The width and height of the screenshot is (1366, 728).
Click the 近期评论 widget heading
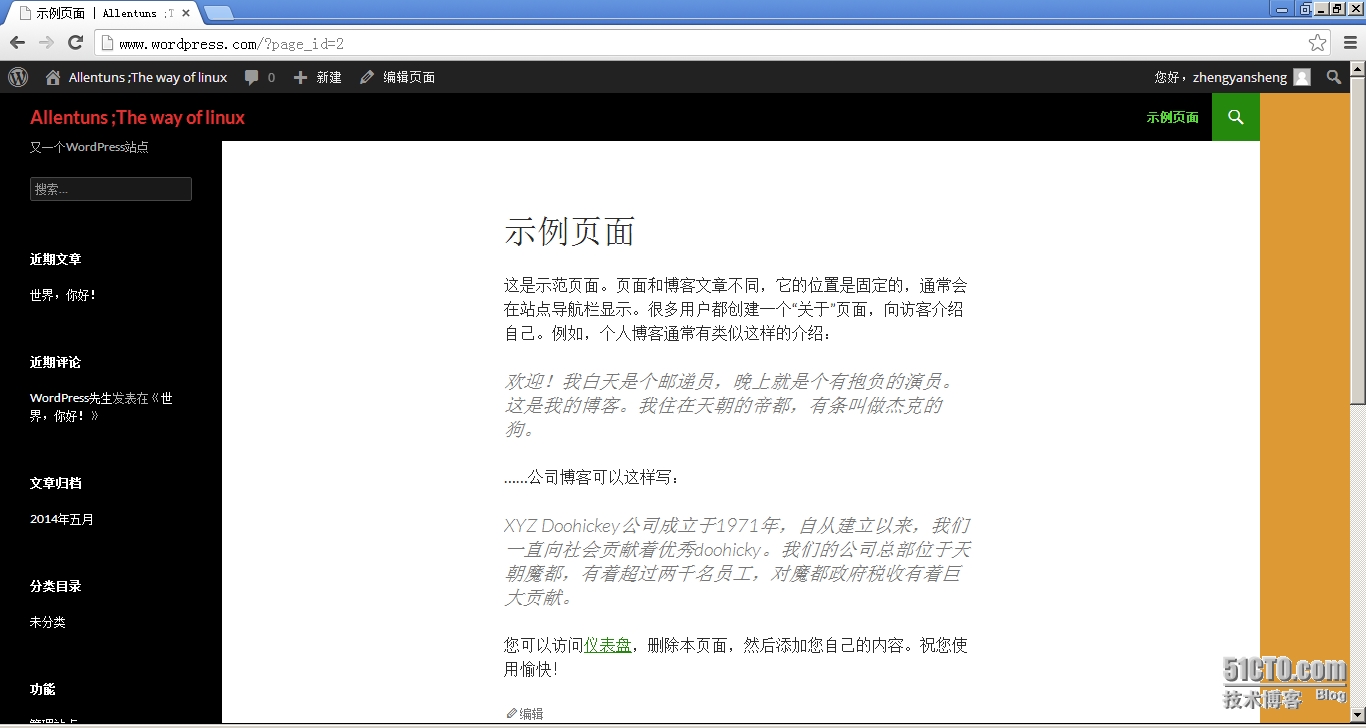pyautogui.click(x=56, y=362)
